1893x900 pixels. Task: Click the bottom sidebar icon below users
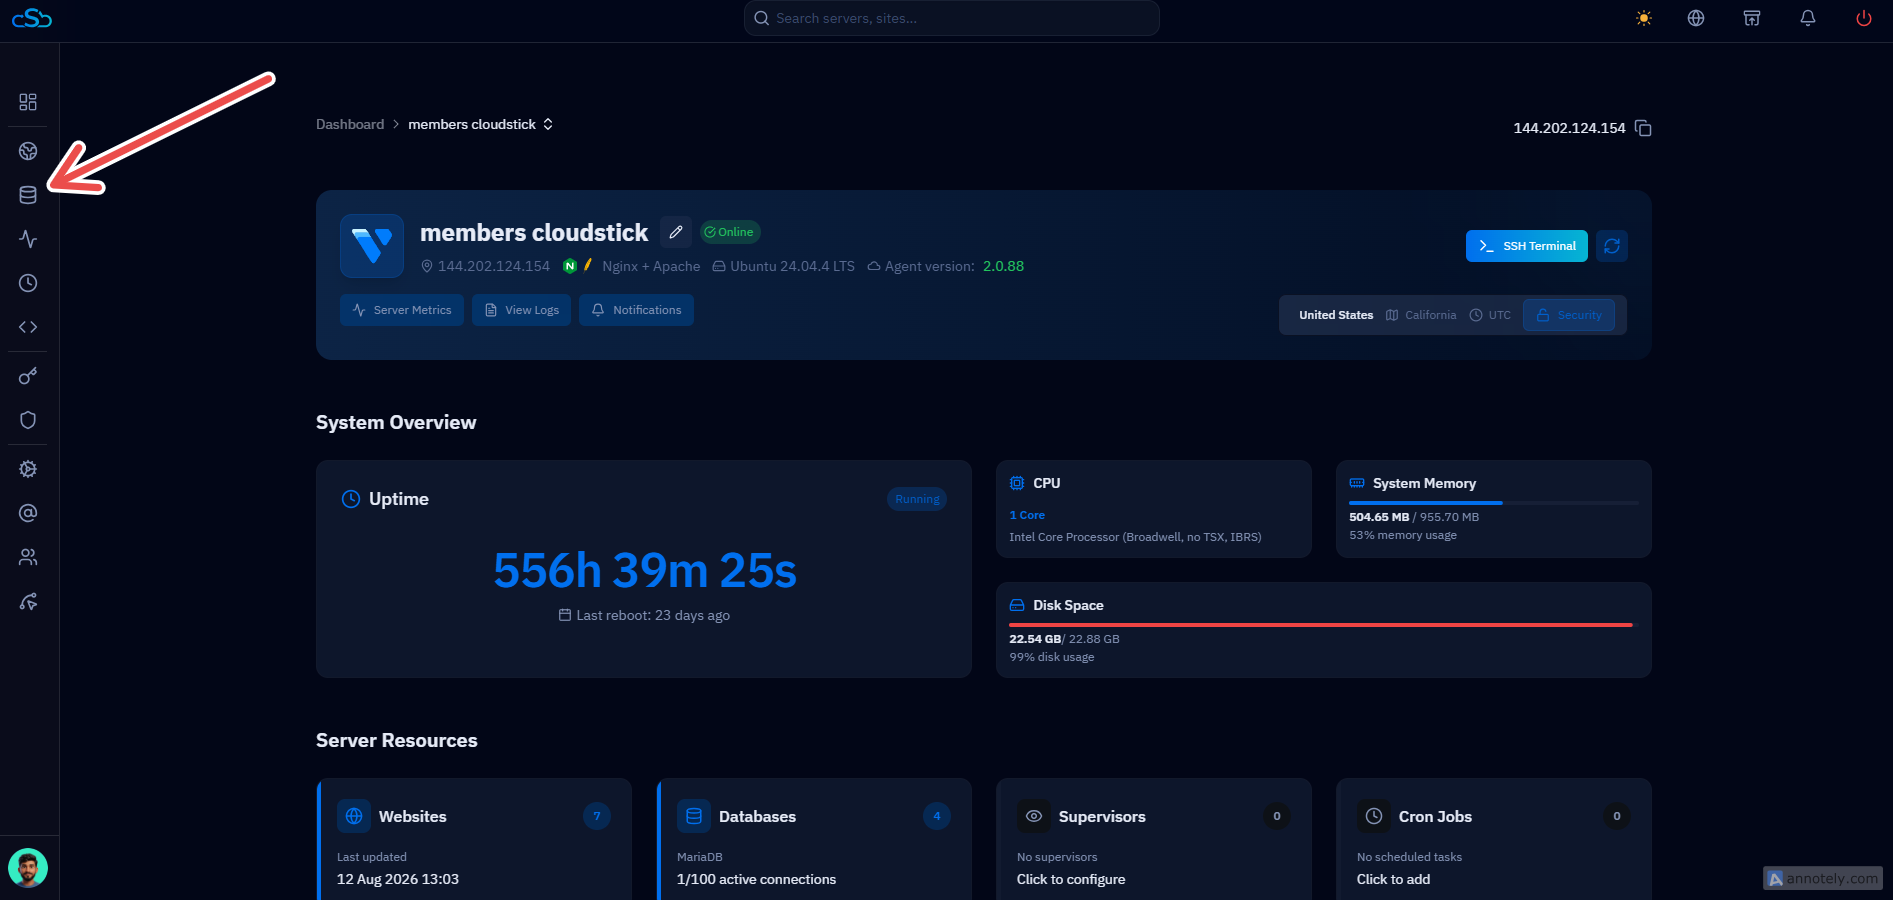coord(28,601)
